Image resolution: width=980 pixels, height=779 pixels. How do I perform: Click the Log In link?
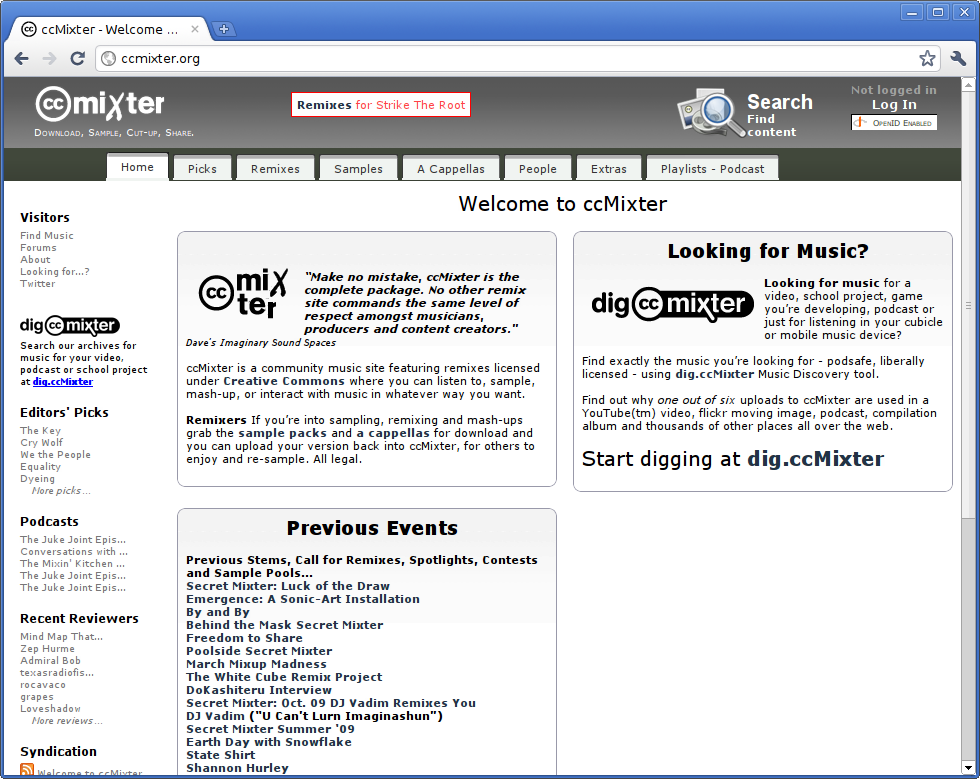(894, 104)
